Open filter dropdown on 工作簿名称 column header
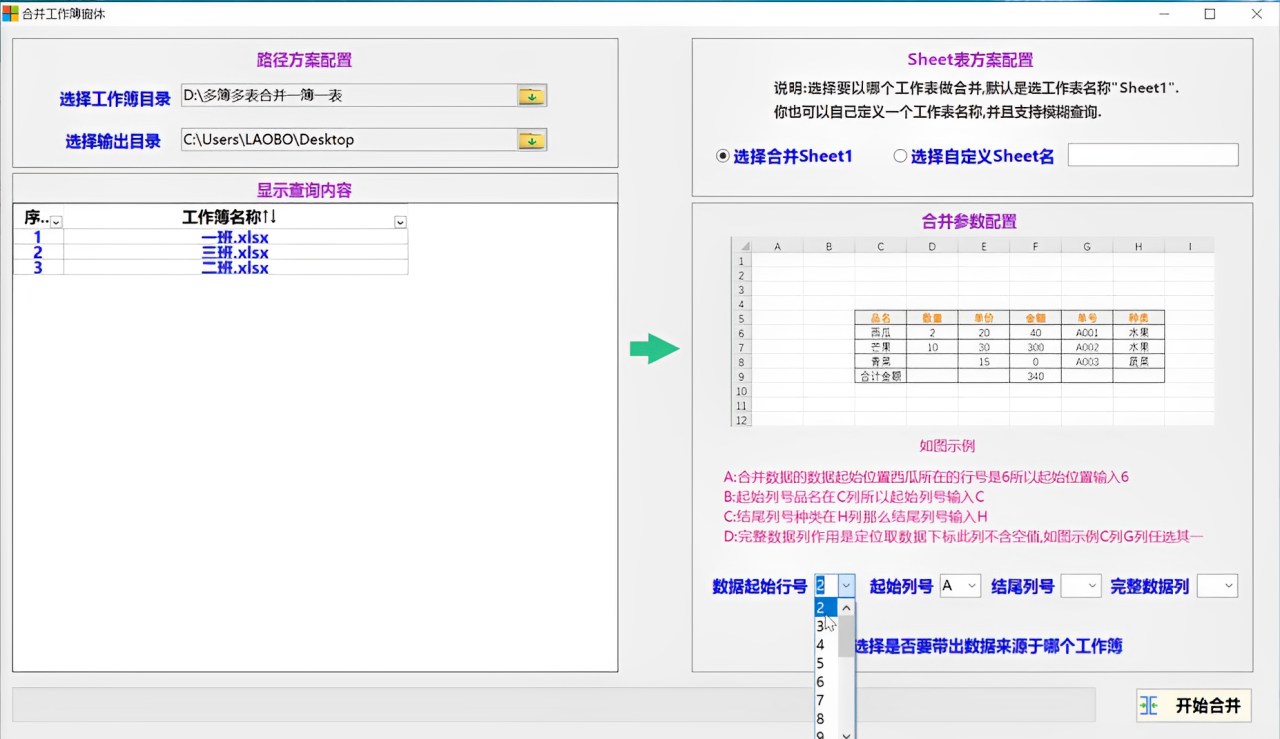This screenshot has height=739, width=1280. point(400,222)
